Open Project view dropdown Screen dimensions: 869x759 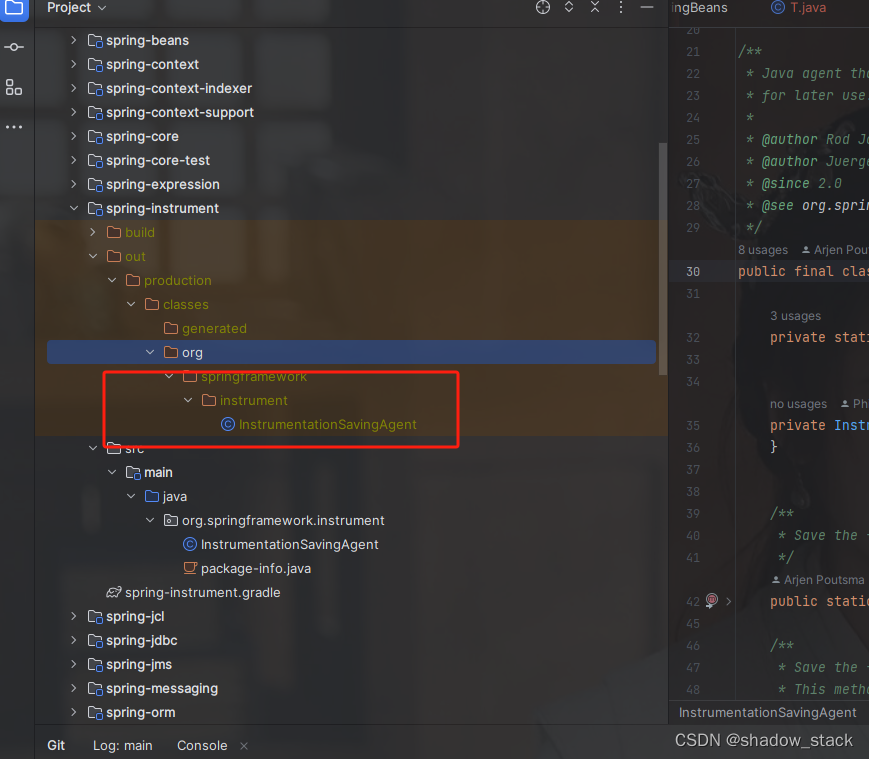point(76,8)
